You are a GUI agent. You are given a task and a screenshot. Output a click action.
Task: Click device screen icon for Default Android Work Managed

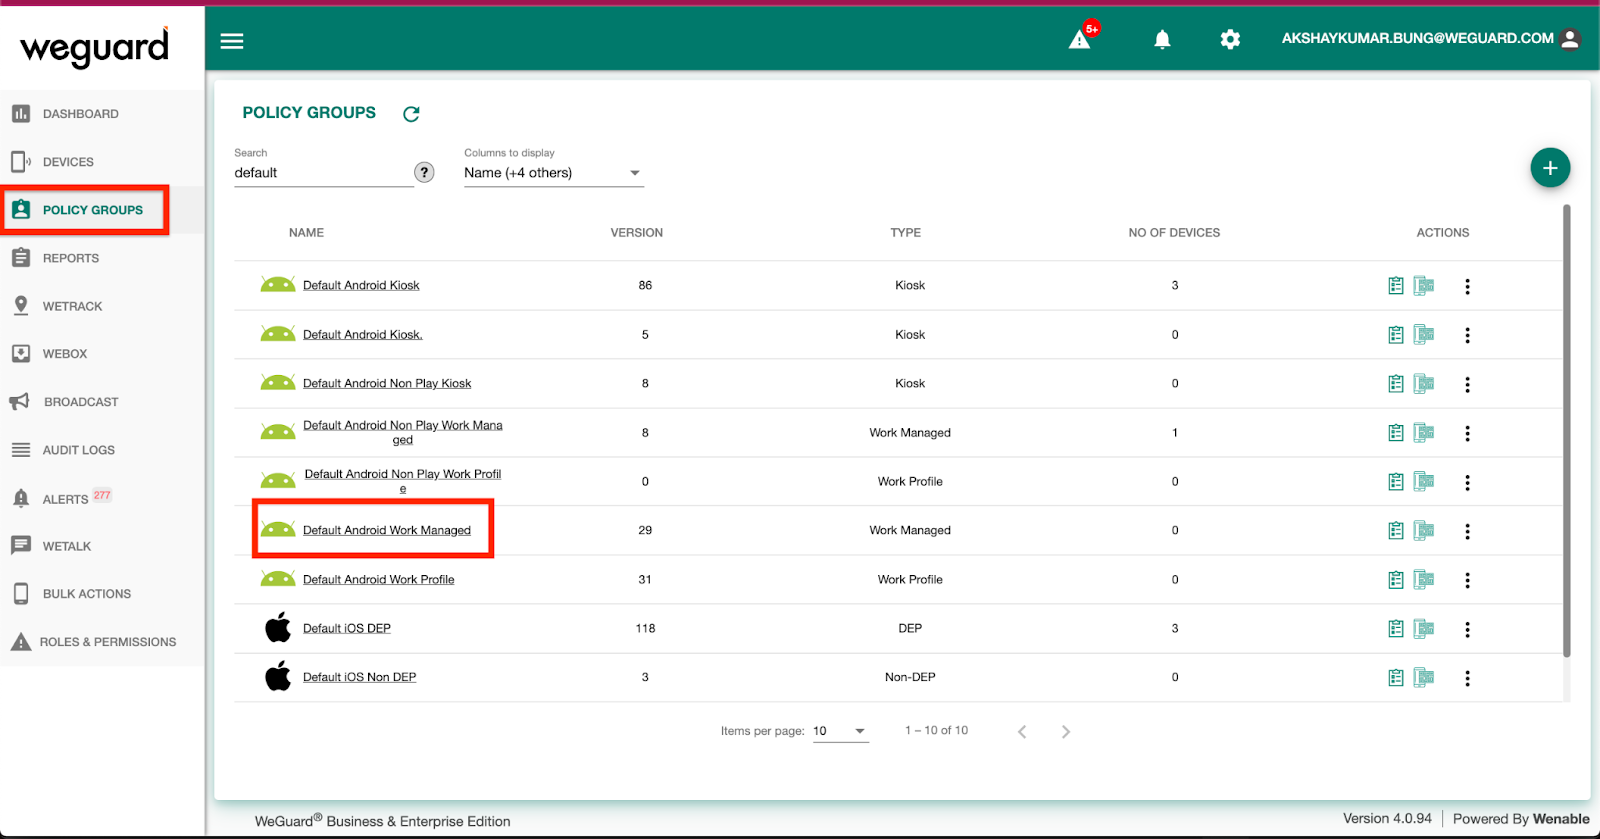1424,531
